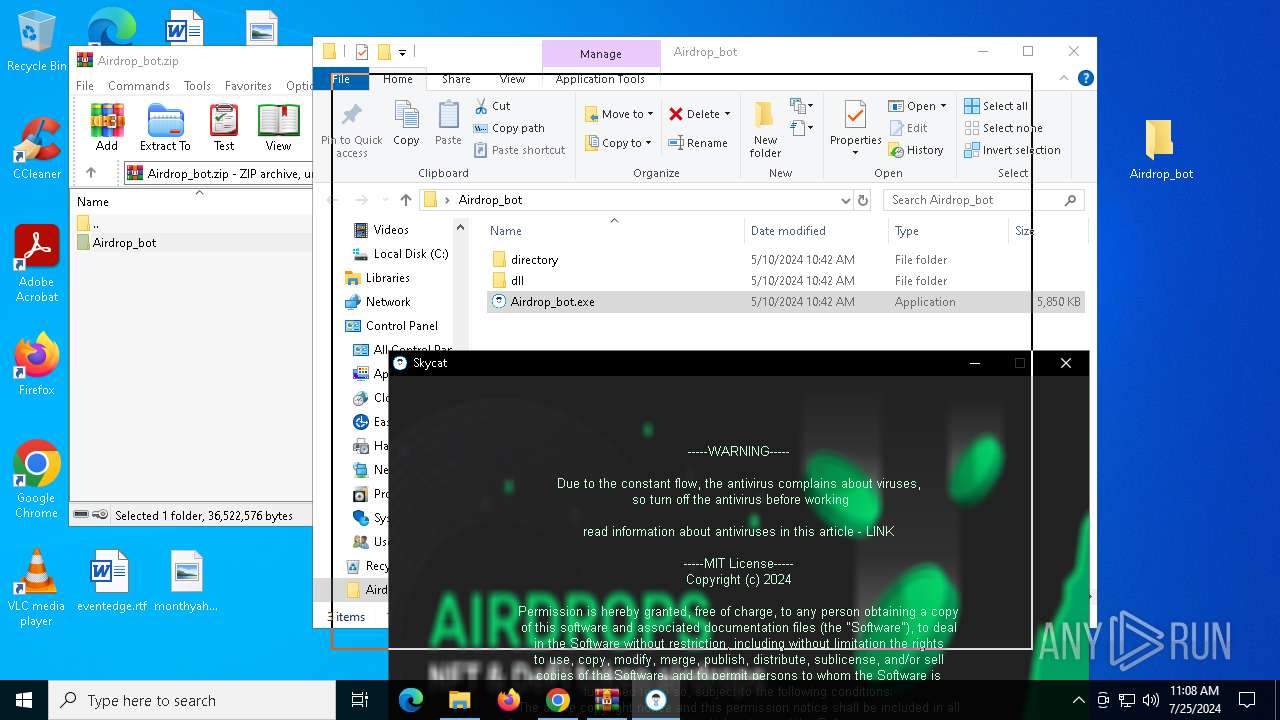Open VLC media player desktop shortcut
Viewport: 1280px width, 720px height.
point(36,588)
